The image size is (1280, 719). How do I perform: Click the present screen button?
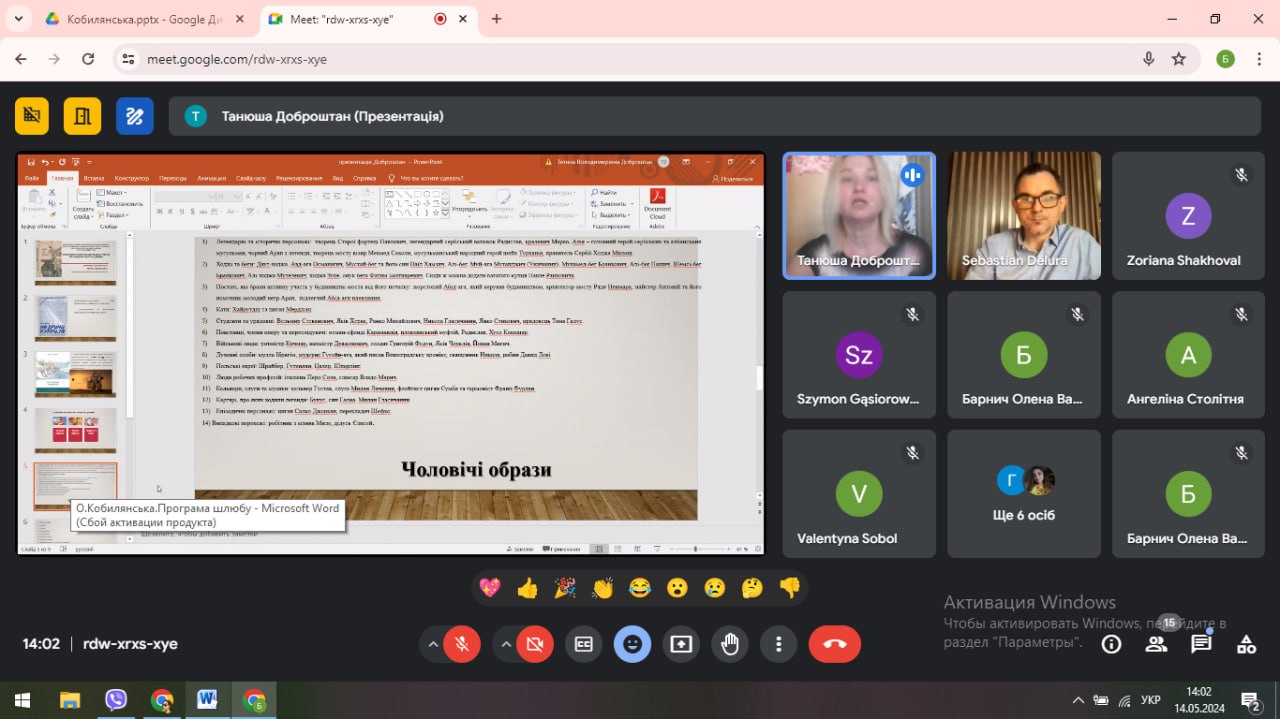[x=681, y=644]
